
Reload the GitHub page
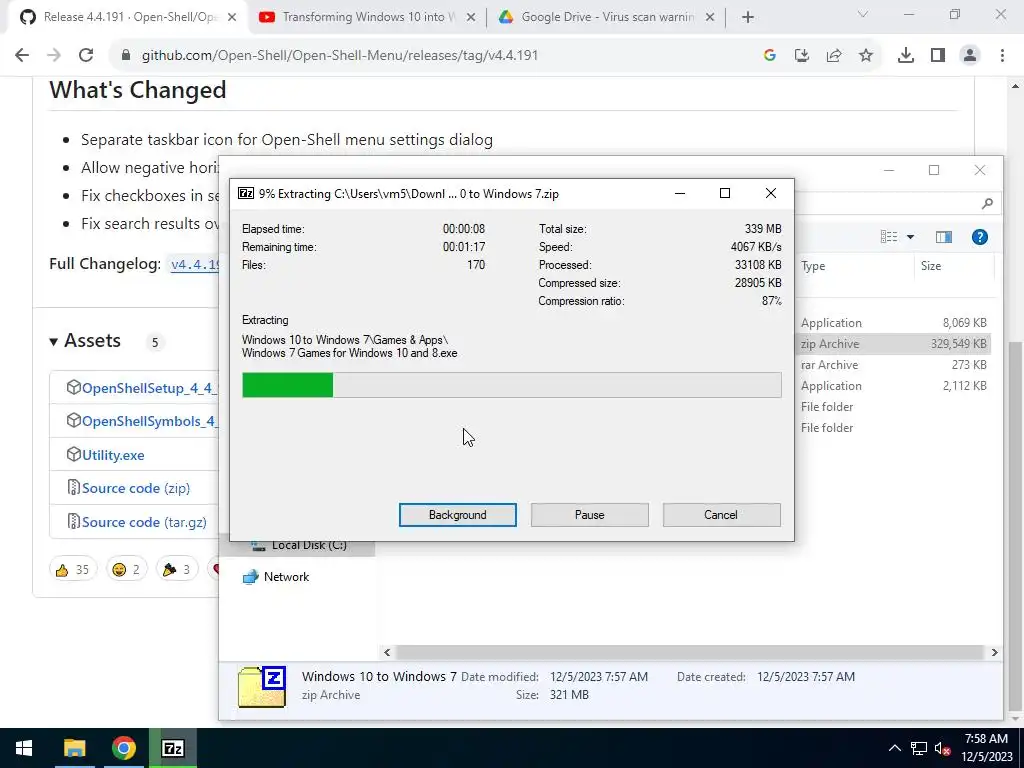86,56
